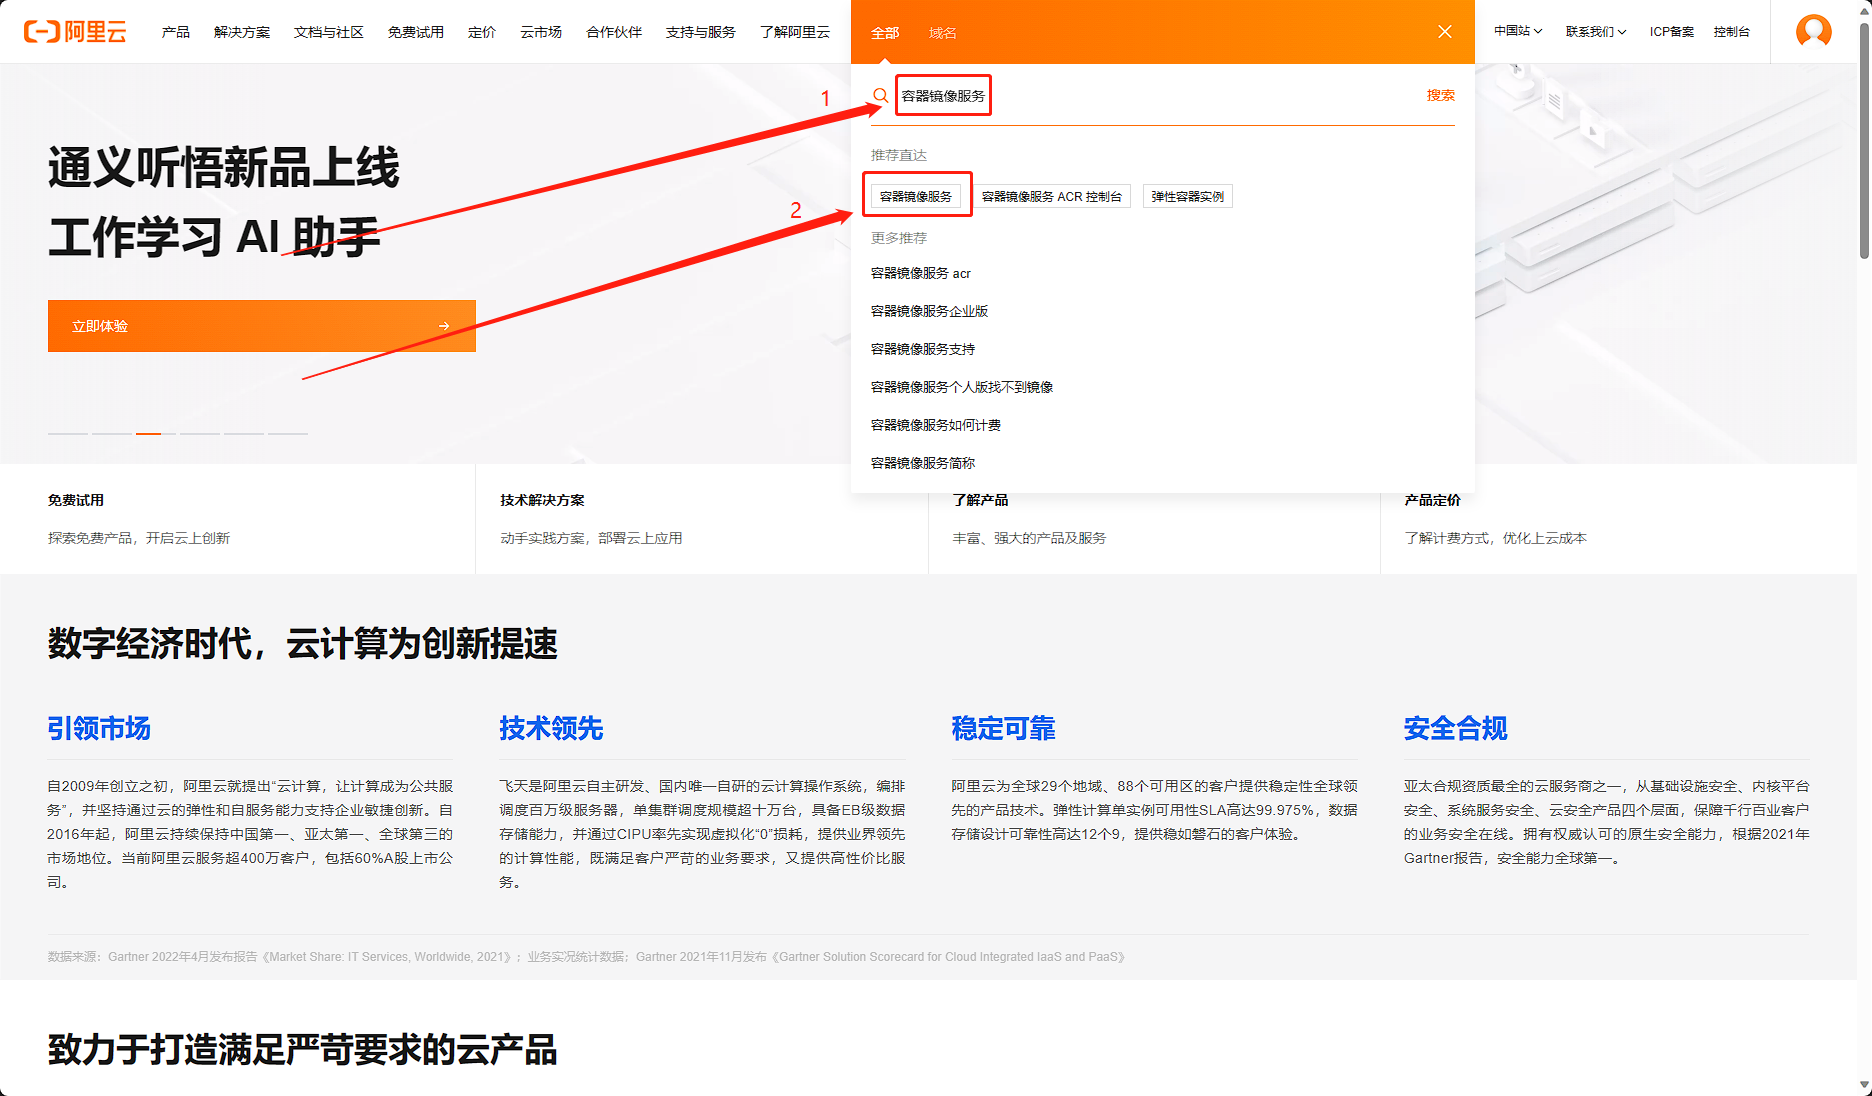Click the 推荐直达 section label
This screenshot has height=1096, width=1872.
tap(899, 155)
